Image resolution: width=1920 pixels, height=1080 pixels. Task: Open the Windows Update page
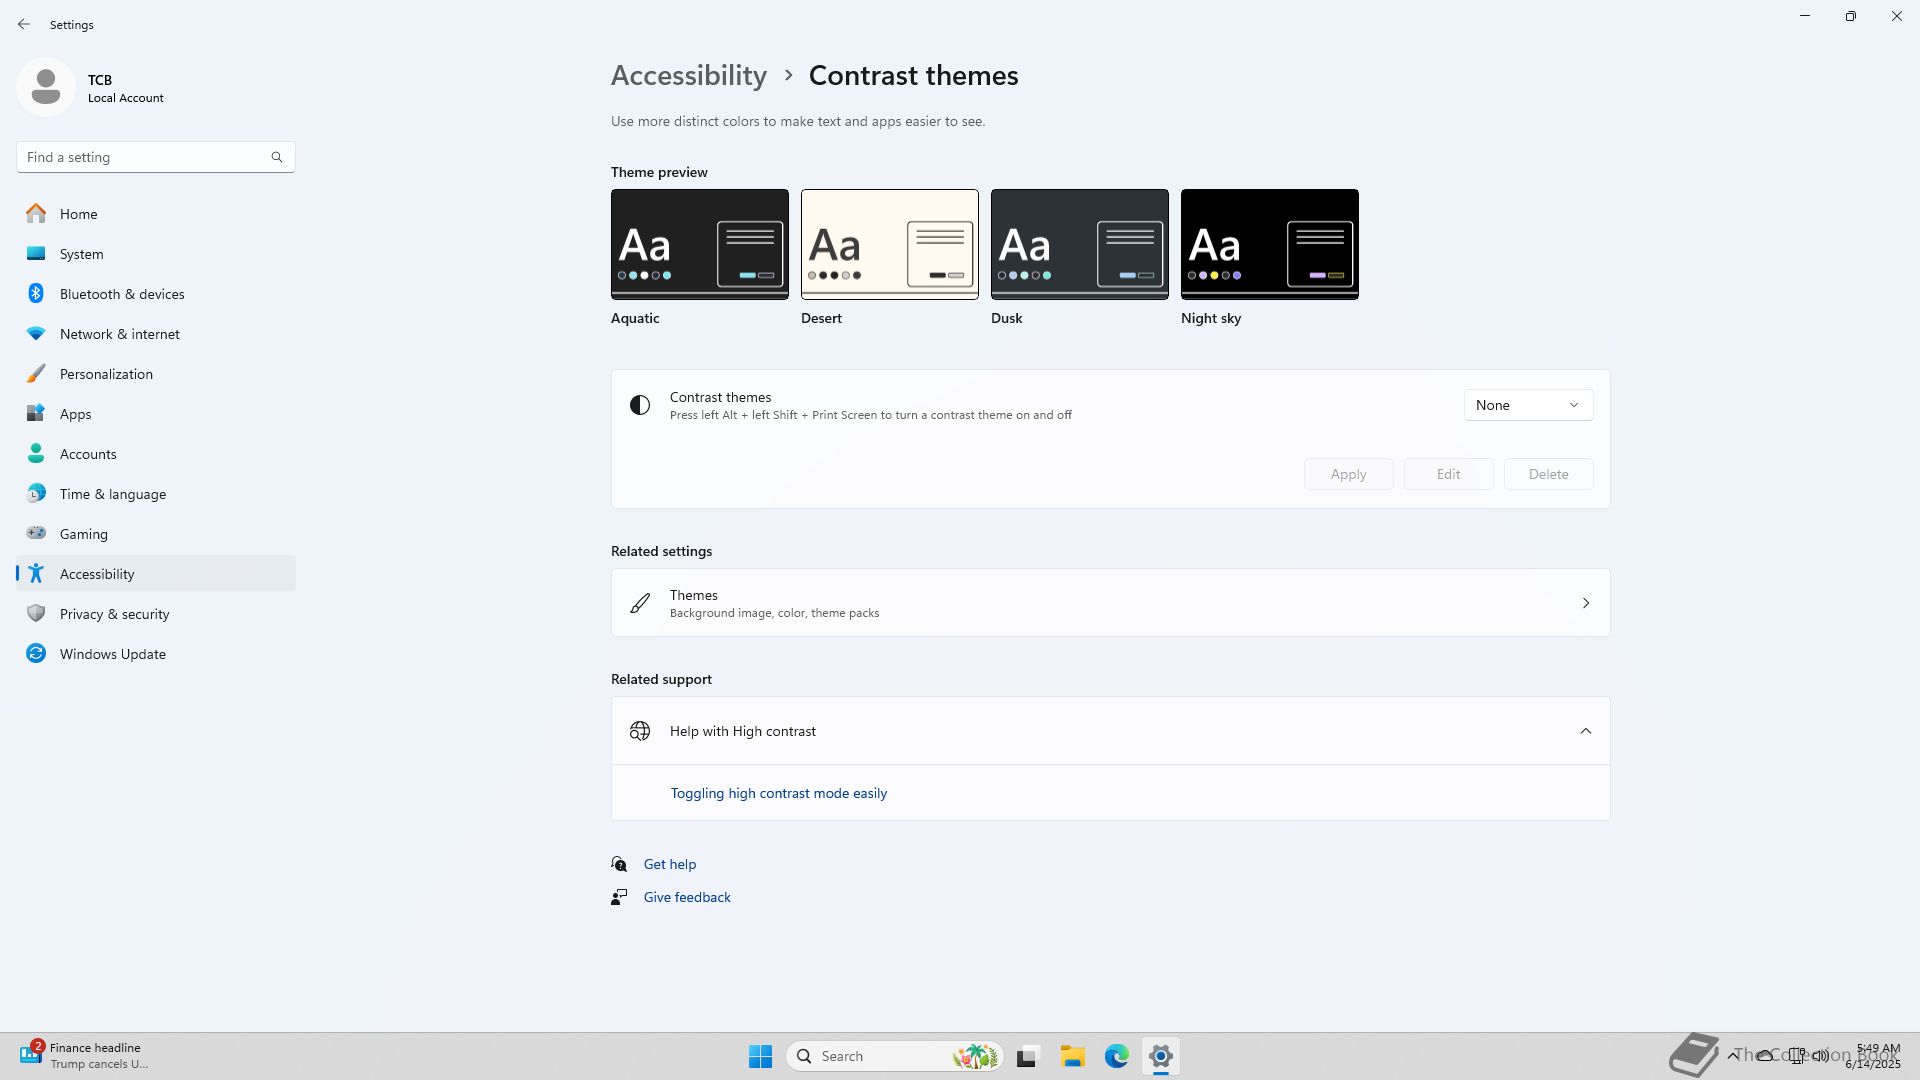(x=112, y=654)
